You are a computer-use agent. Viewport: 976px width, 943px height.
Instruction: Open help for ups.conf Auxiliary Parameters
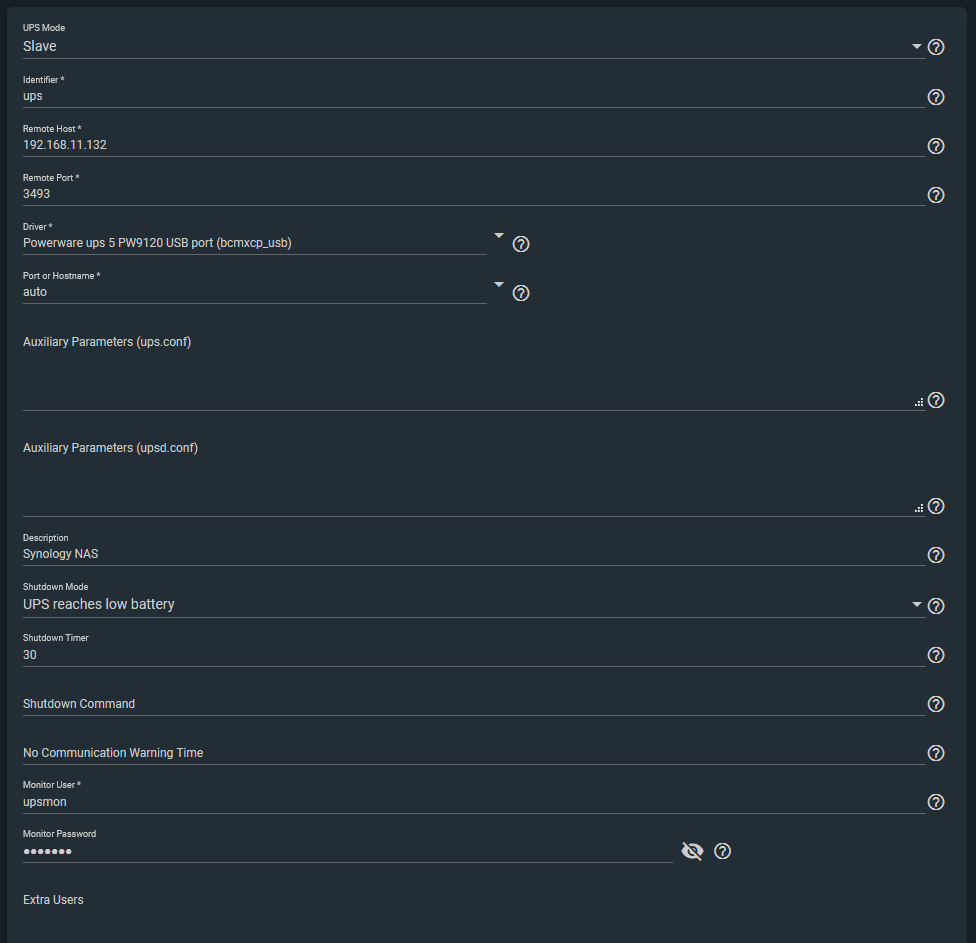pos(936,400)
